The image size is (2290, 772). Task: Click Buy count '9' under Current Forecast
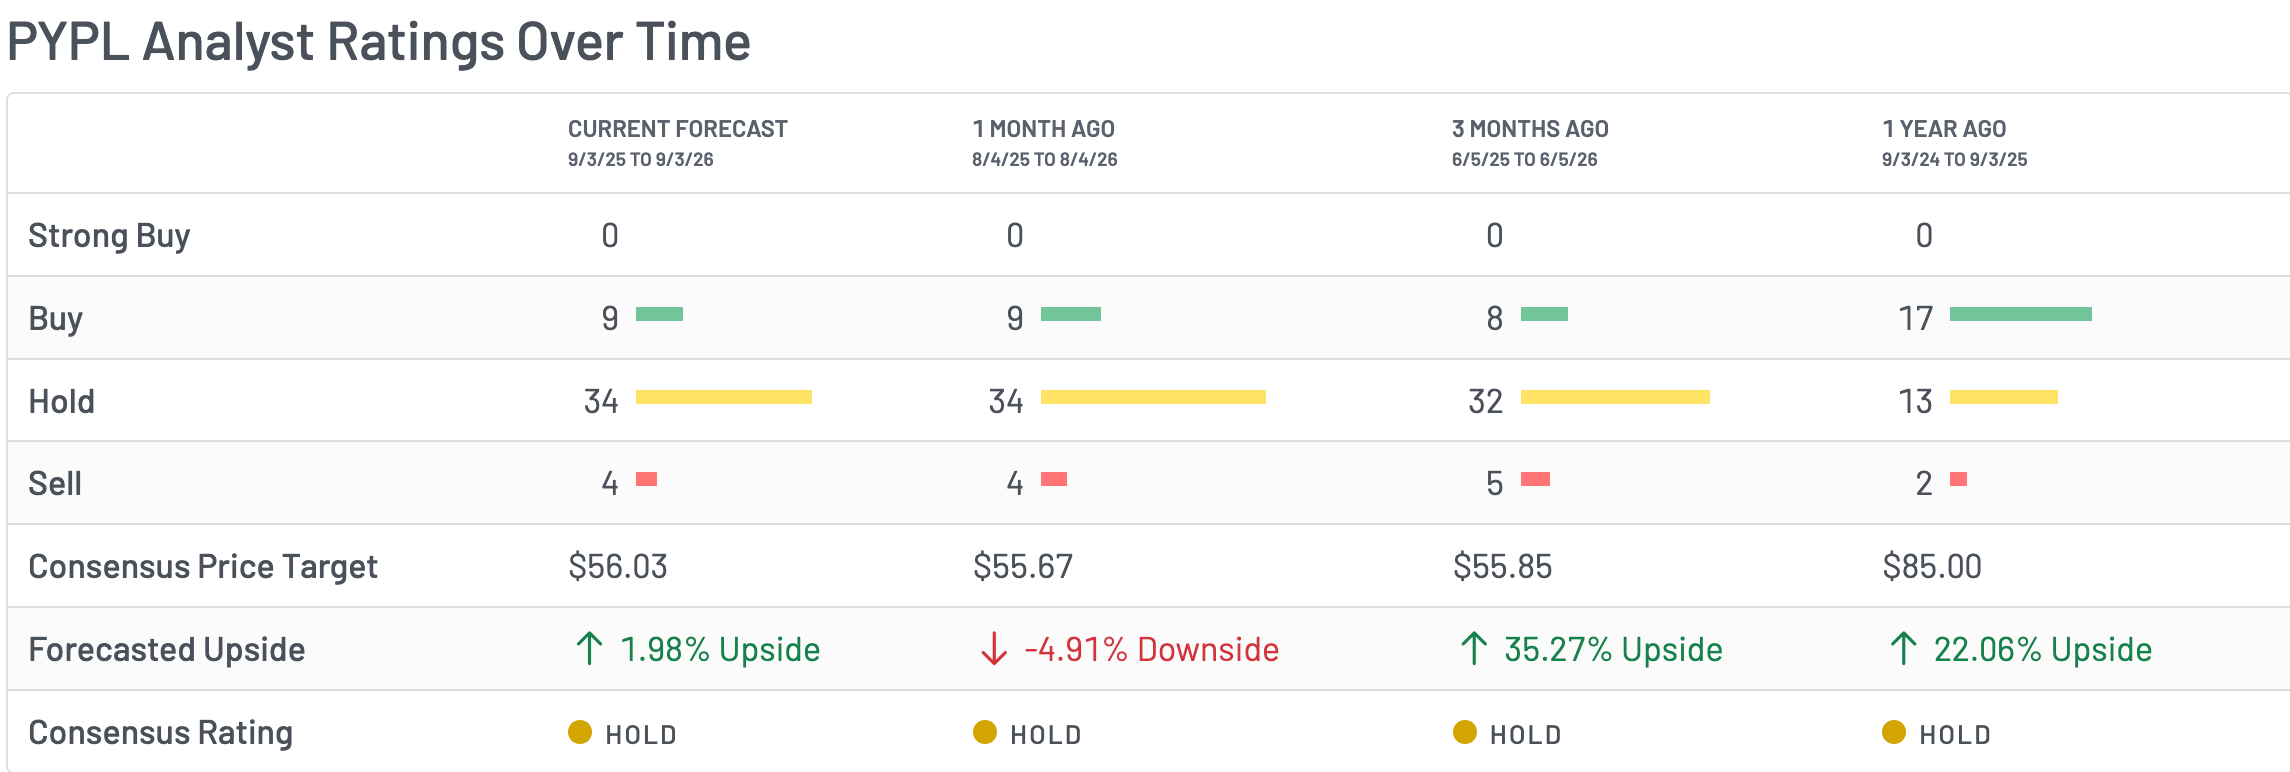pyautogui.click(x=610, y=318)
